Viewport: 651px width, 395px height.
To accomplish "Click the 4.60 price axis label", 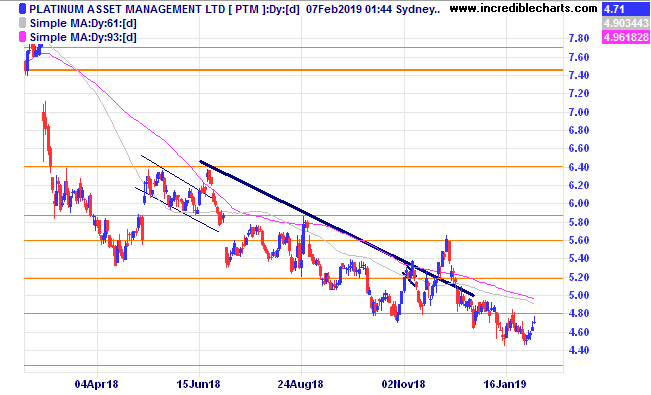I will (579, 332).
